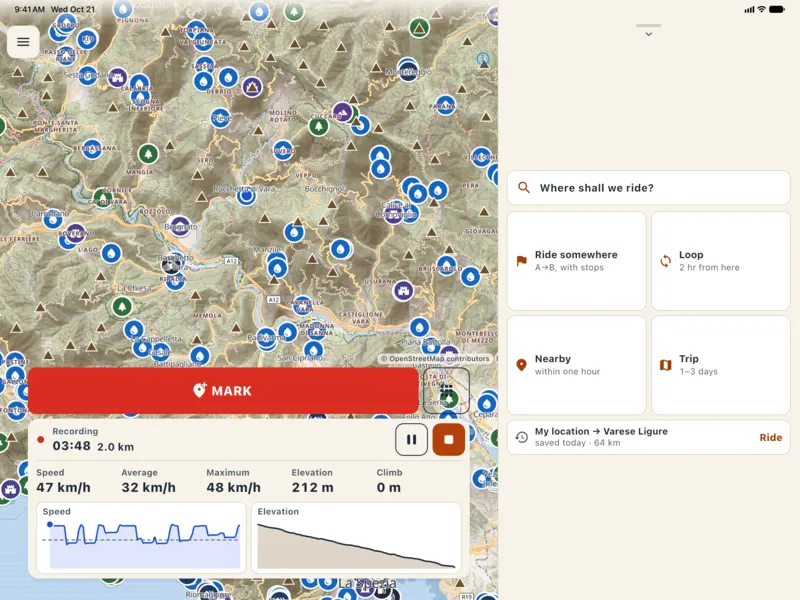Select the photo marker at Borghetto di Vara
This screenshot has width=800, height=600.
(171, 264)
